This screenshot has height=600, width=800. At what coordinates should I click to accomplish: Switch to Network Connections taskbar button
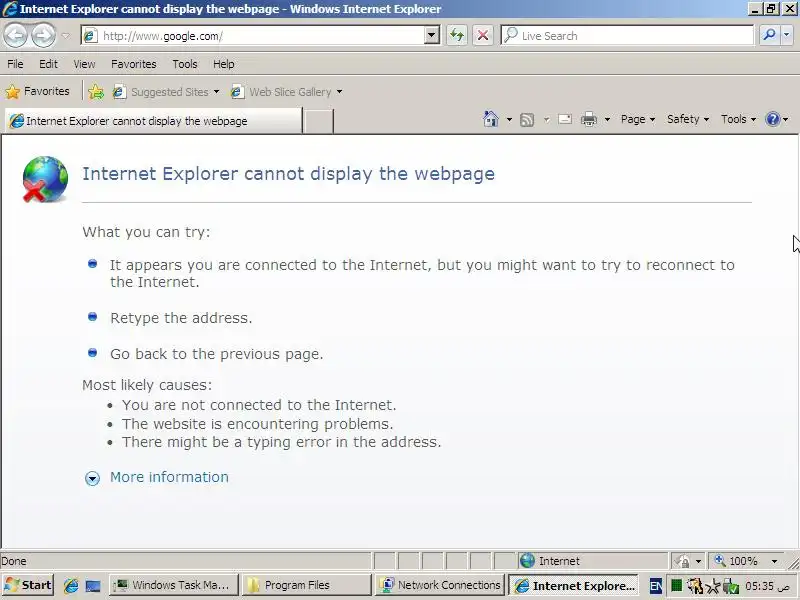(x=440, y=585)
